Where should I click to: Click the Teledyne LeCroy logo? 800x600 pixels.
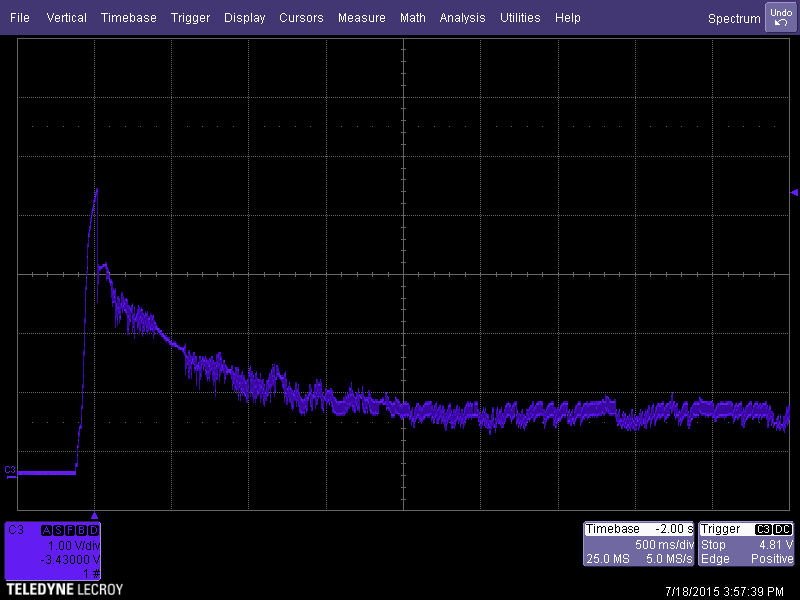tap(64, 590)
